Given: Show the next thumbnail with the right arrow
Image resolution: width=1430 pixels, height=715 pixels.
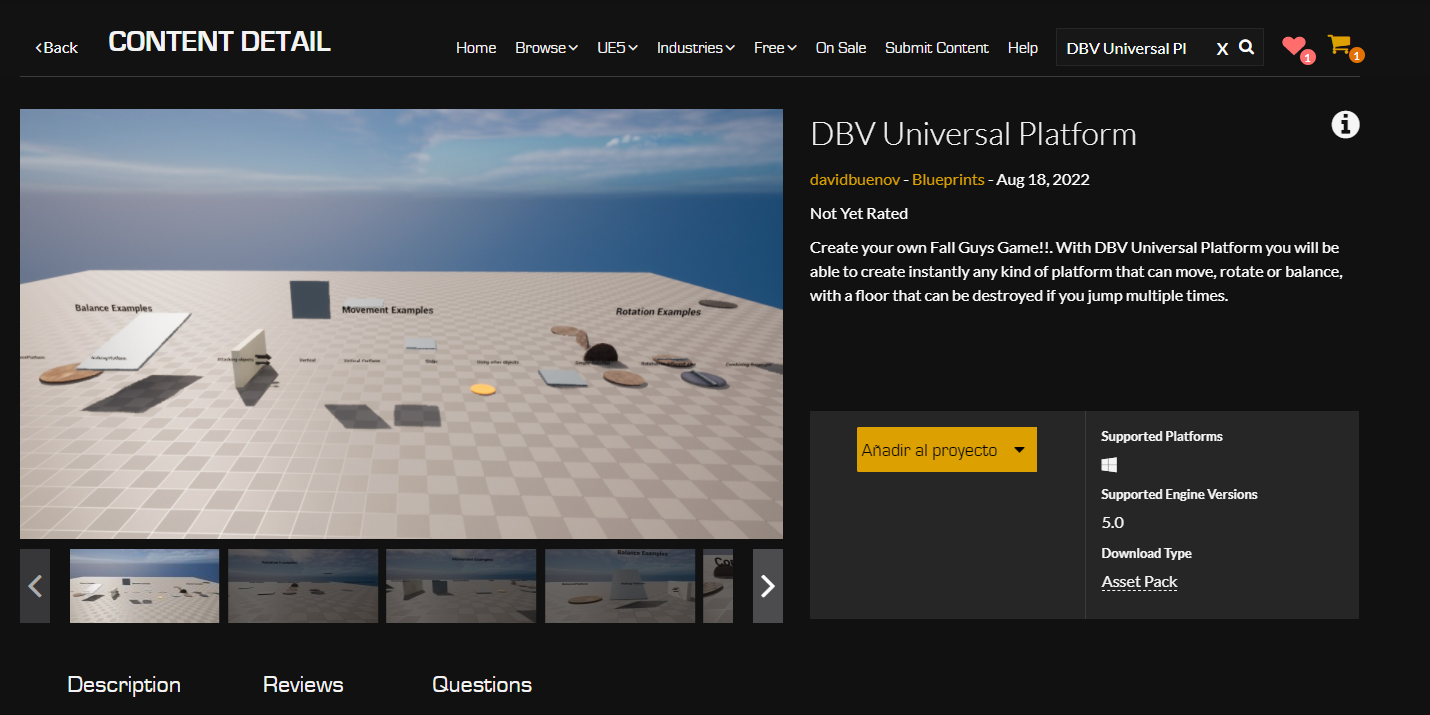Looking at the screenshot, I should click(x=768, y=586).
